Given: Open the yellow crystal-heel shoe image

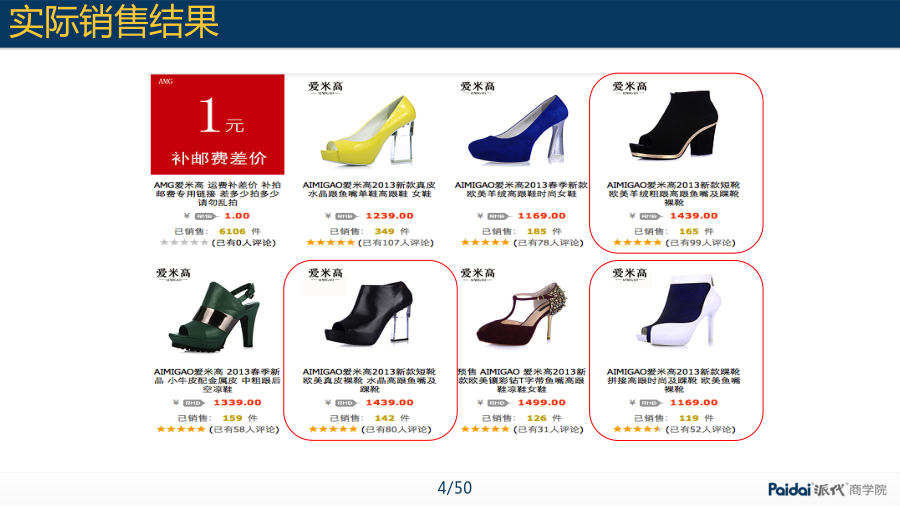Looking at the screenshot, I should [369, 130].
